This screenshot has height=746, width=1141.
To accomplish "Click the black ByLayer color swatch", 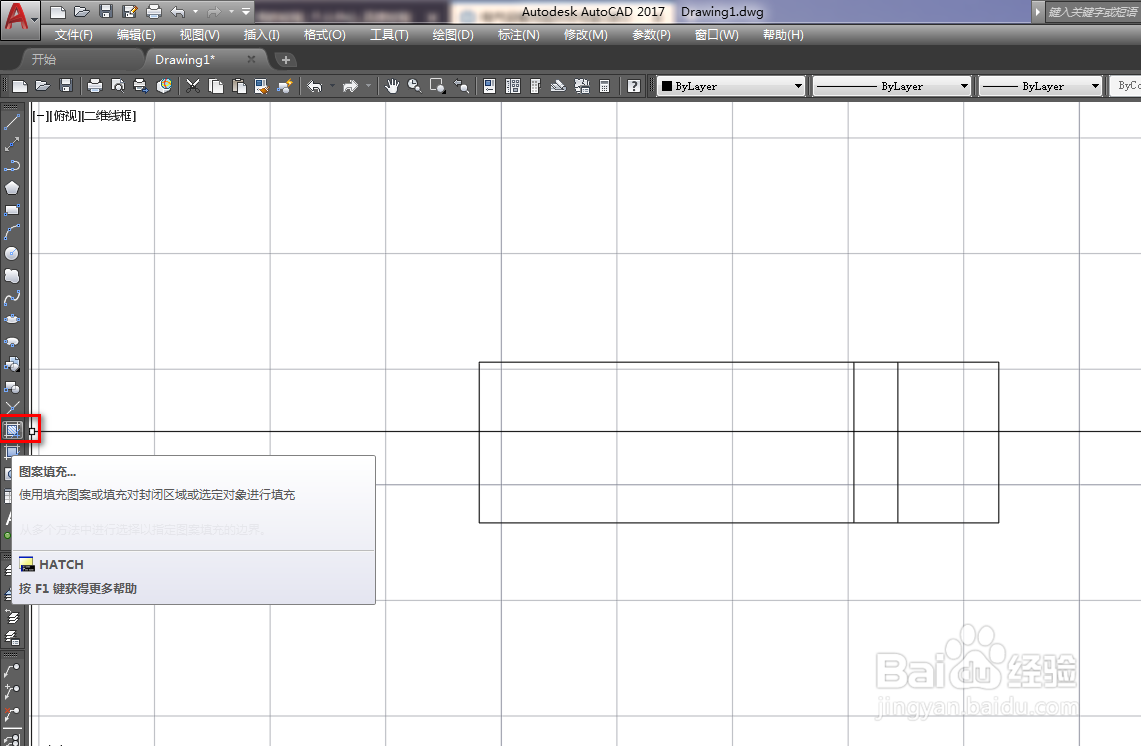I will pyautogui.click(x=667, y=86).
